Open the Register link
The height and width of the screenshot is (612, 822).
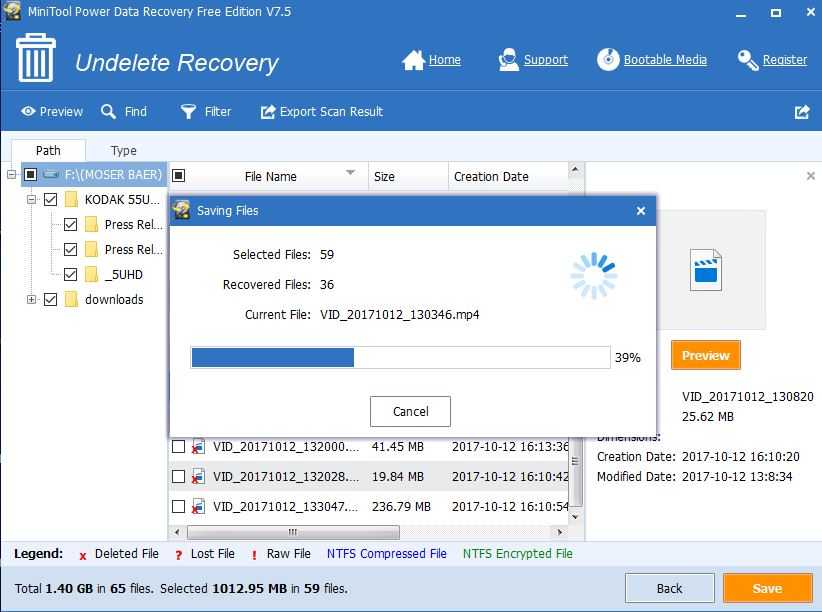pos(784,60)
